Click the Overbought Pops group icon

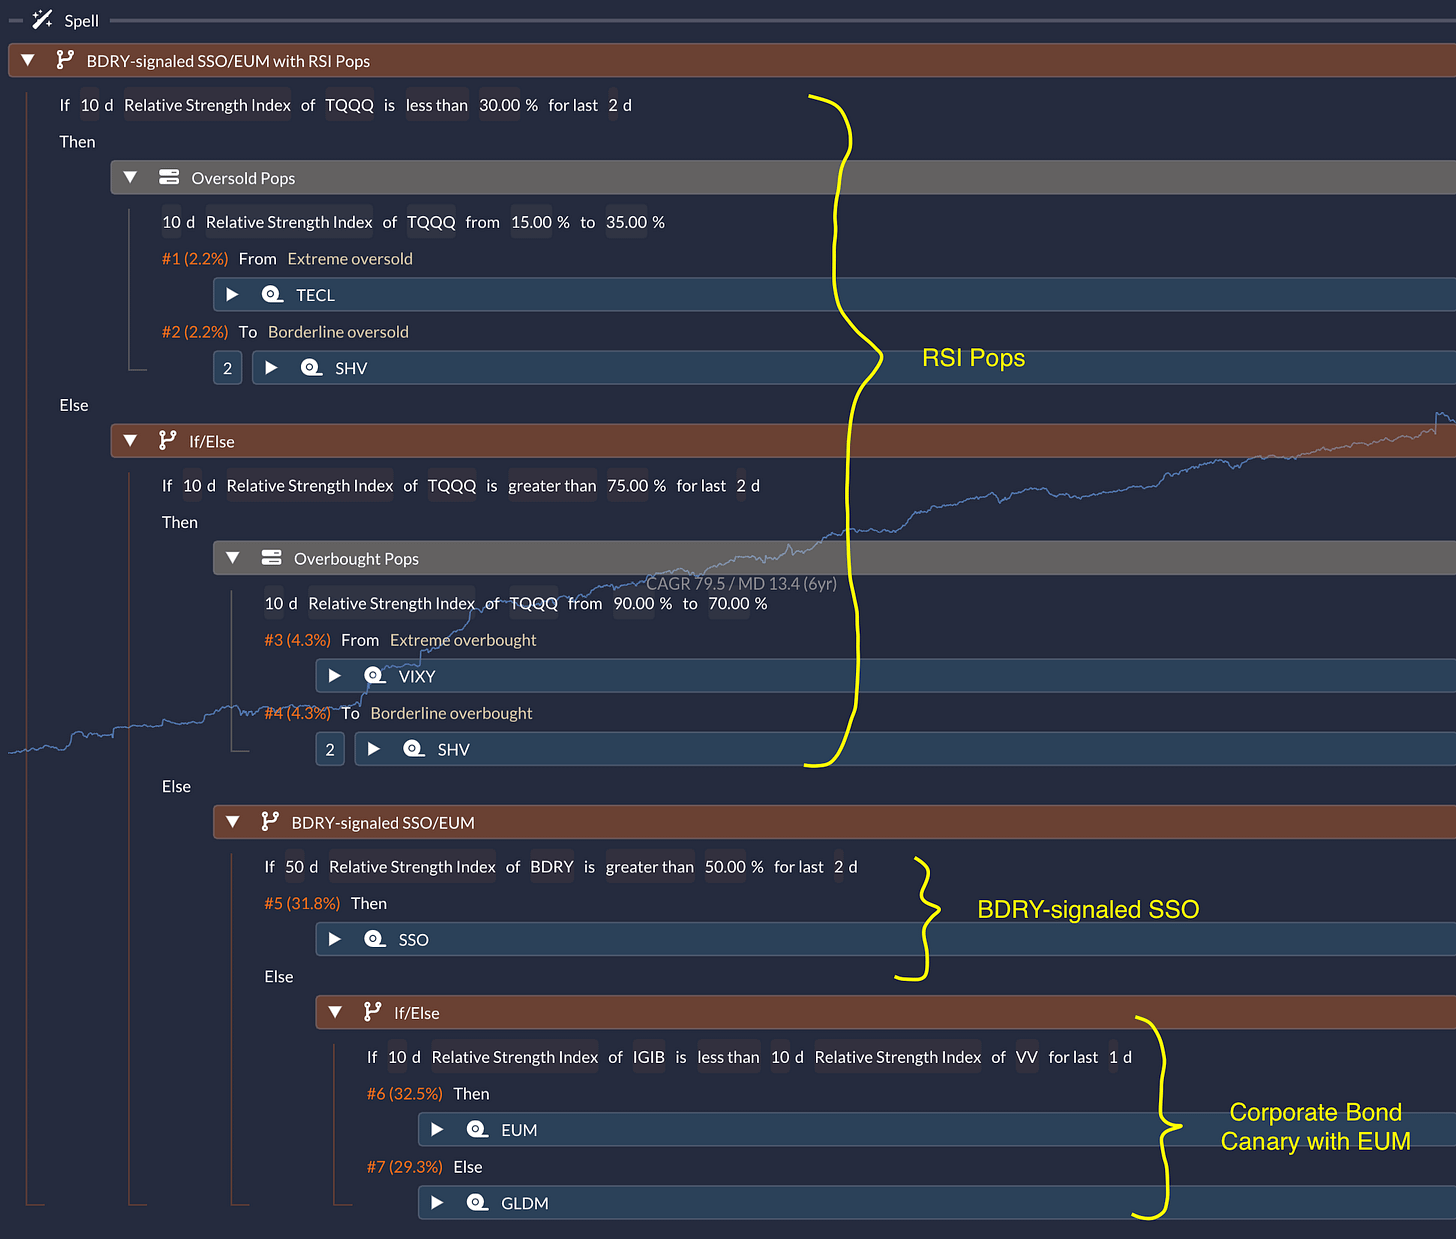pos(271,557)
